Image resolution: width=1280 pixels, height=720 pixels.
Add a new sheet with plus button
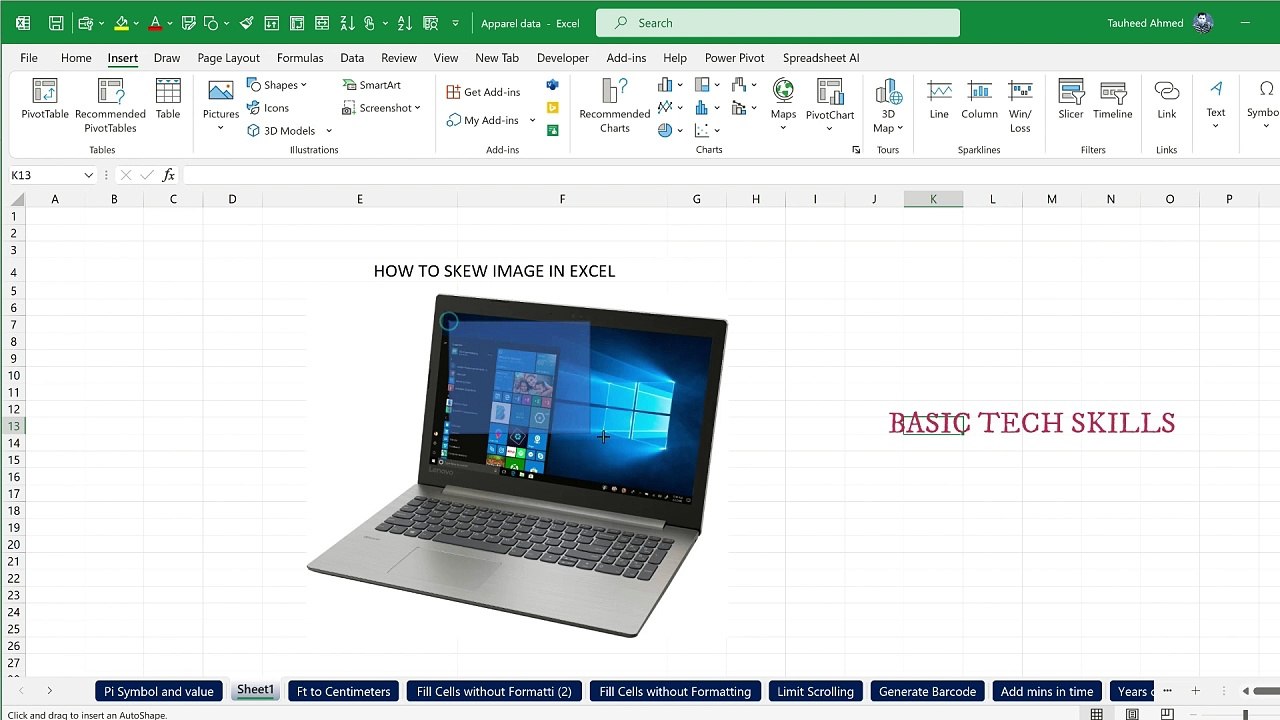(1195, 691)
